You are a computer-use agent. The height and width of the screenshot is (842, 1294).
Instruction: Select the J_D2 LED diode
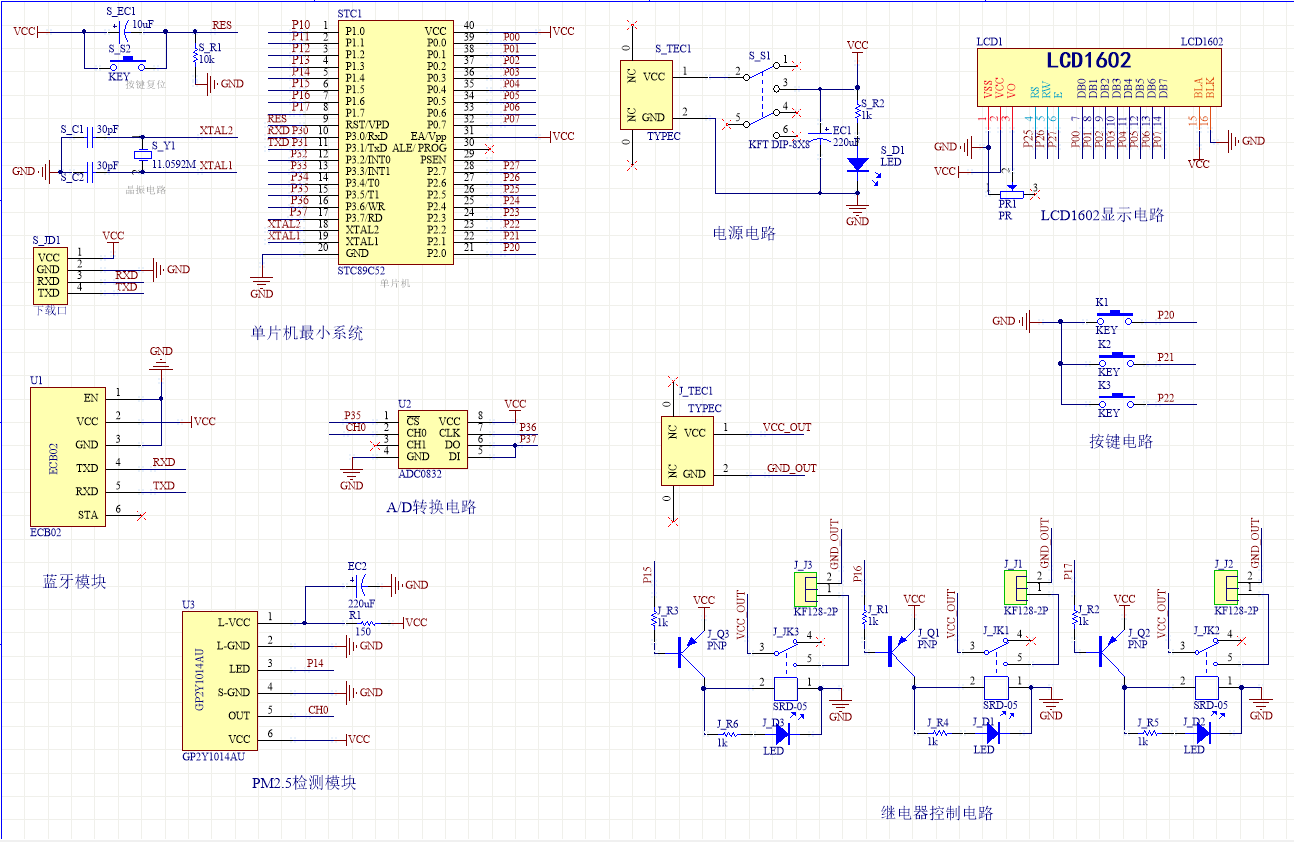[1203, 734]
